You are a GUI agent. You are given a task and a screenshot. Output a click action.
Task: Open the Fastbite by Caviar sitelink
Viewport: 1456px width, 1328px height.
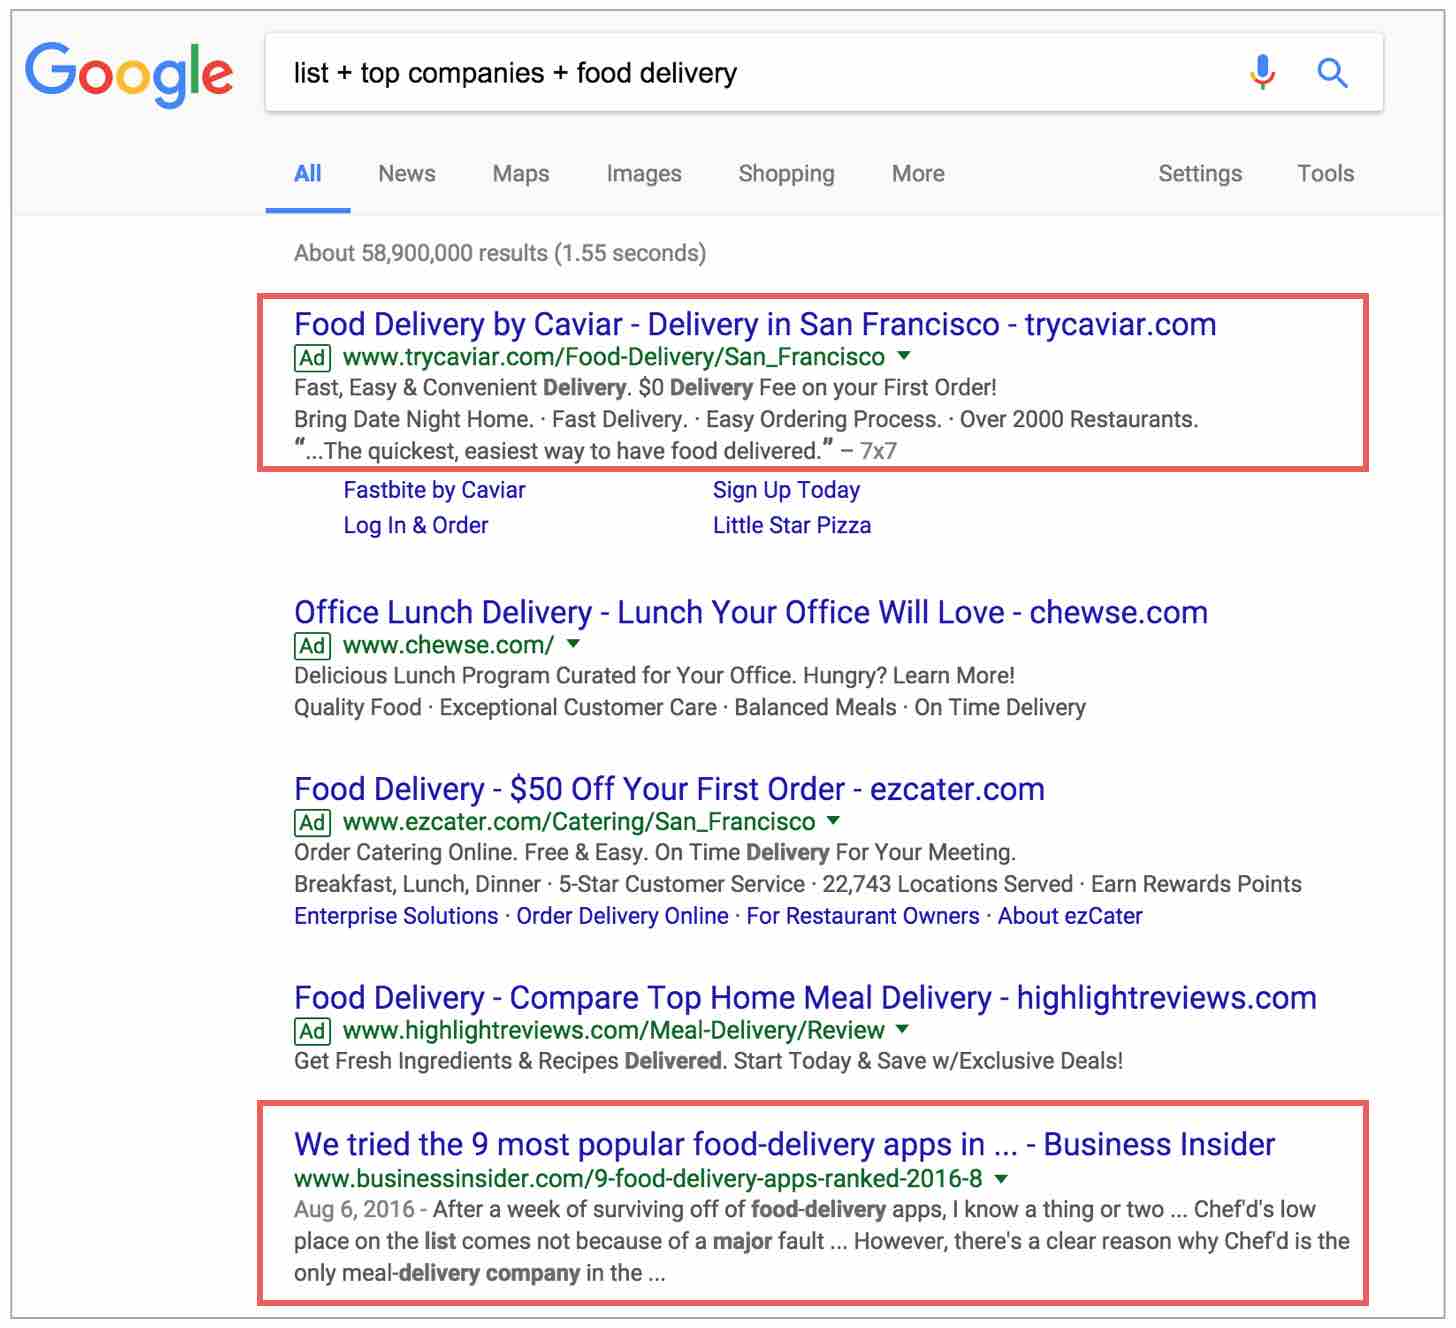(x=434, y=490)
